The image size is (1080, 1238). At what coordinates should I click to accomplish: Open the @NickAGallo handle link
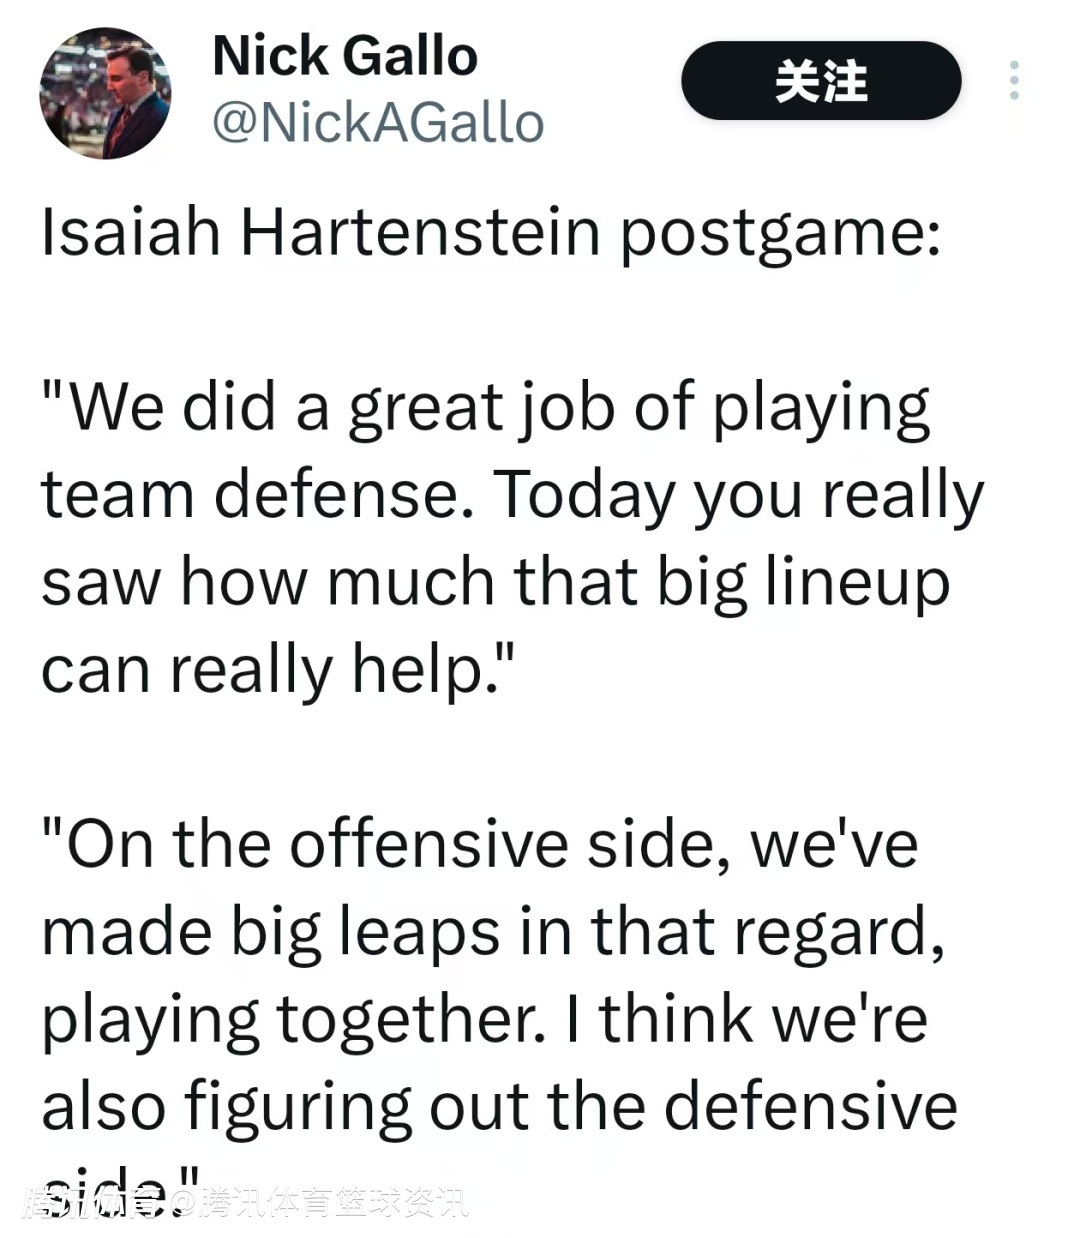[x=378, y=122]
